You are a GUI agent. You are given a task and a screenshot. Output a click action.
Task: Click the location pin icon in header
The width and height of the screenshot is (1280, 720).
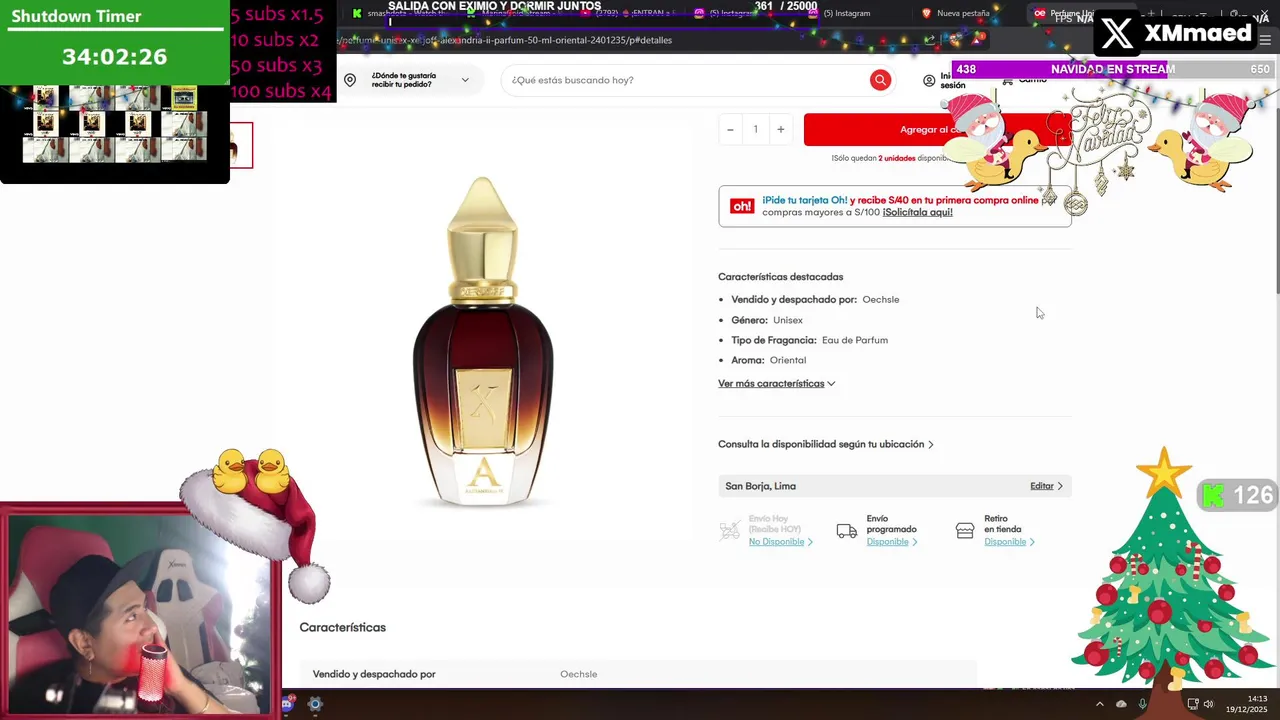click(350, 80)
